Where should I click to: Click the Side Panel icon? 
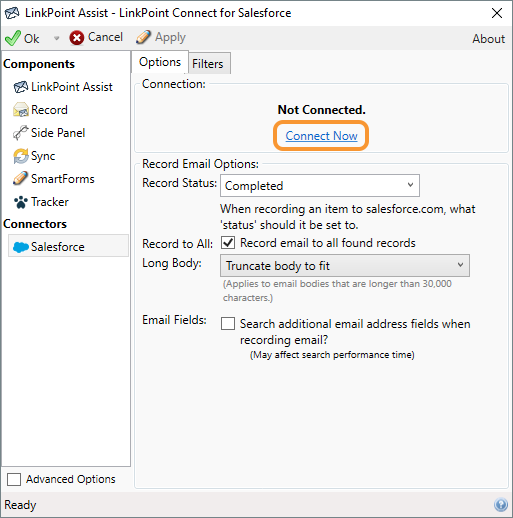21,133
